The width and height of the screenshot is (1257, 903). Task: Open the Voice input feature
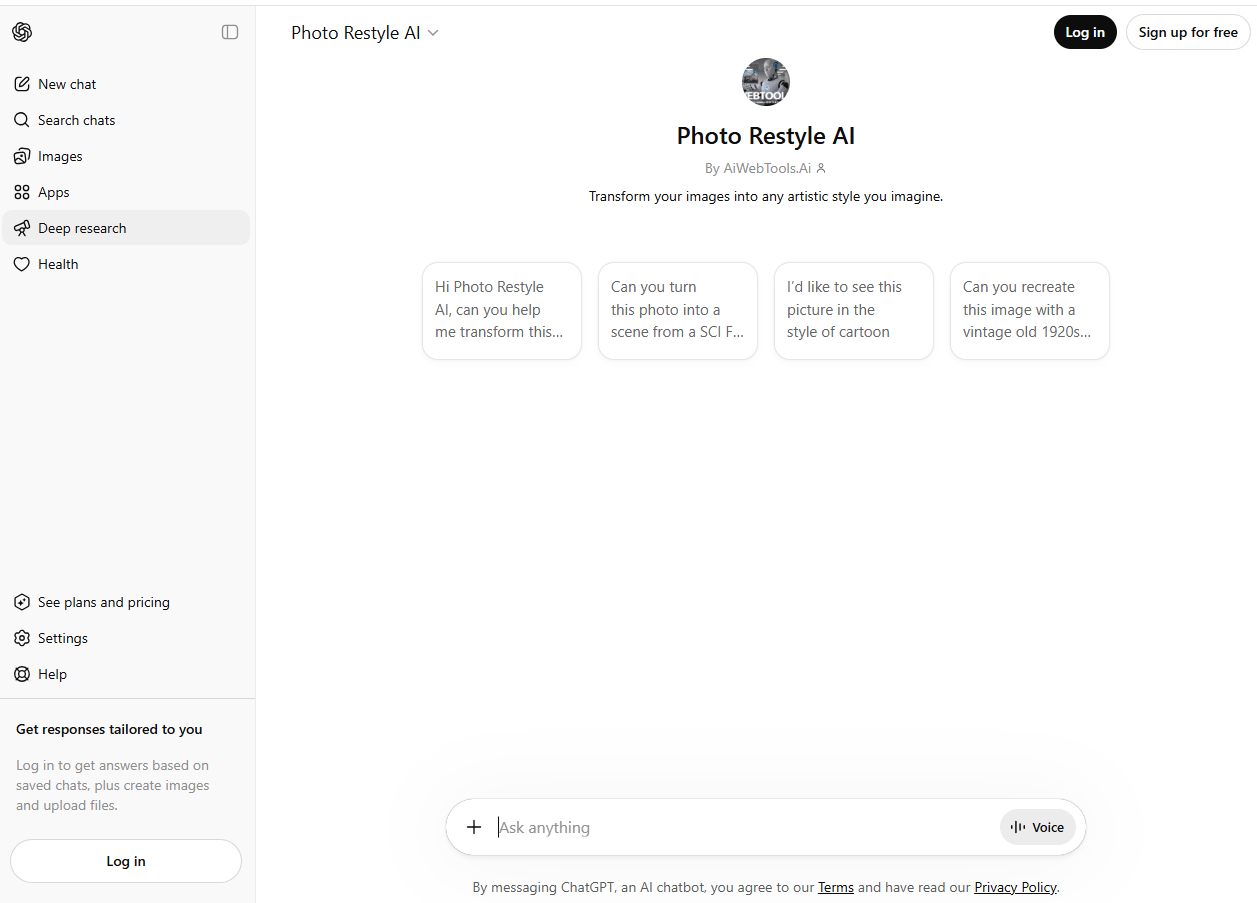click(1037, 827)
